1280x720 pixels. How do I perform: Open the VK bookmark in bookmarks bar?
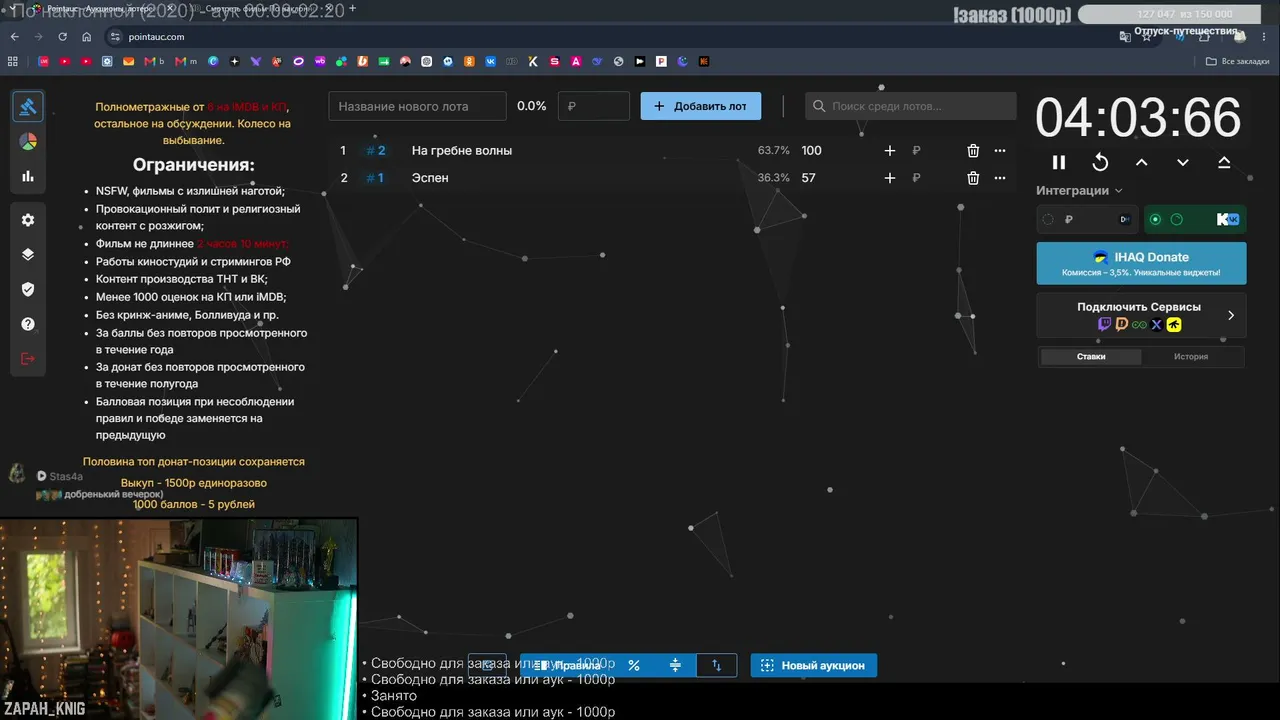click(x=491, y=61)
